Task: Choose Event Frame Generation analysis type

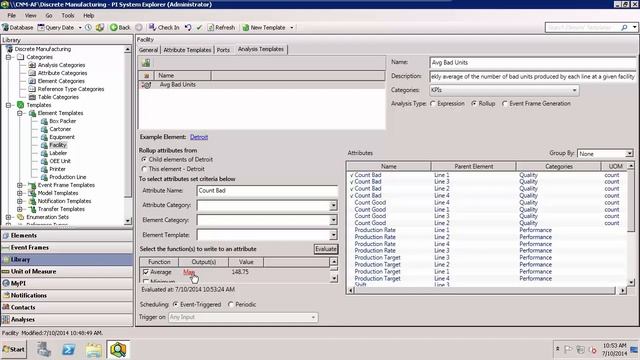Action: pyautogui.click(x=505, y=104)
